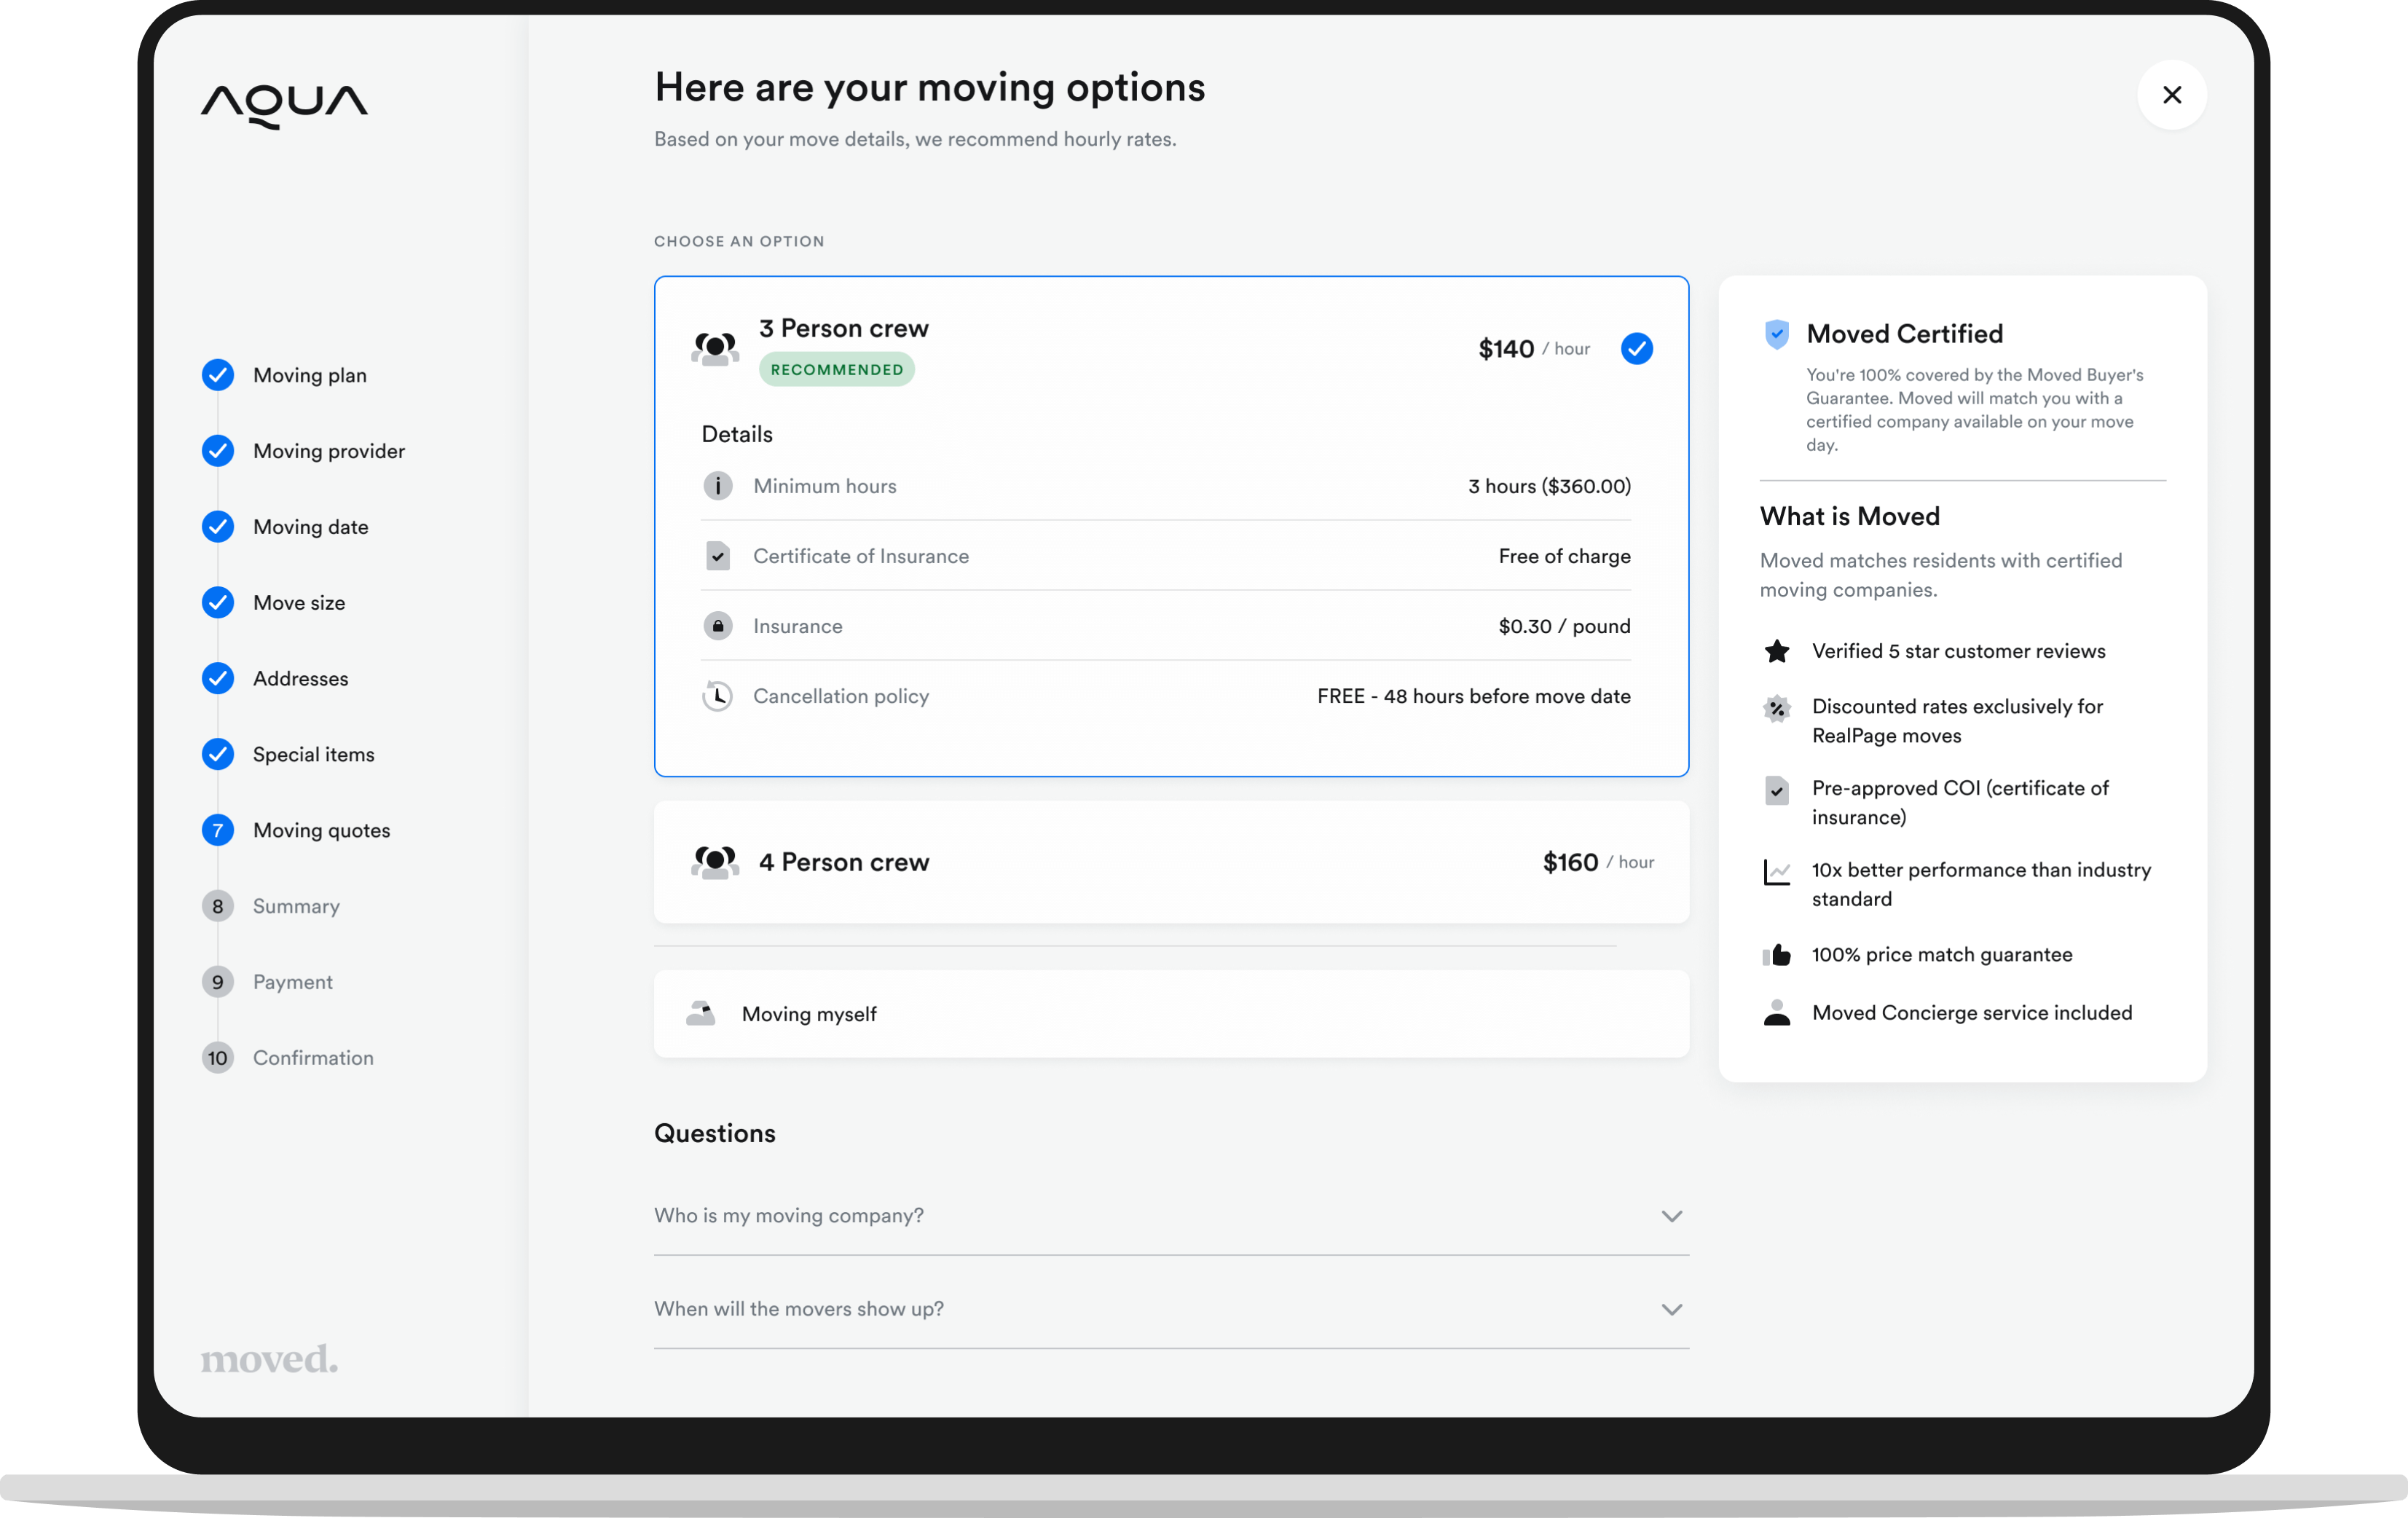Go to Moving date step
The width and height of the screenshot is (2408, 1518).
coord(311,527)
